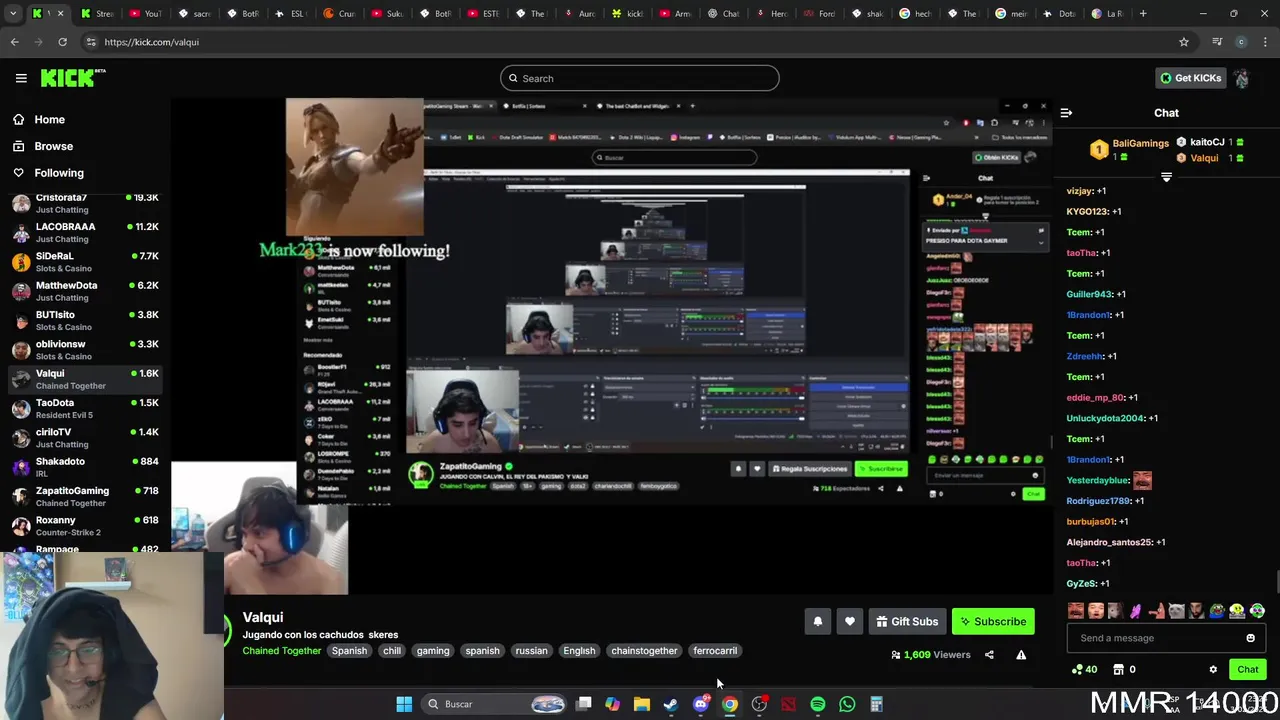Click the bookmark star in the address bar
The height and width of the screenshot is (720, 1280).
coord(1184,42)
